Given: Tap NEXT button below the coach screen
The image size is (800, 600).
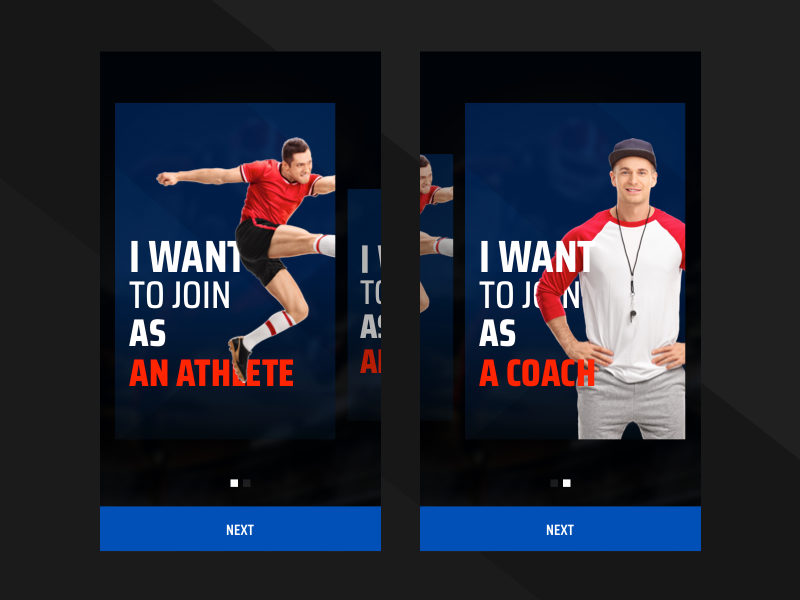Looking at the screenshot, I should click(x=560, y=529).
